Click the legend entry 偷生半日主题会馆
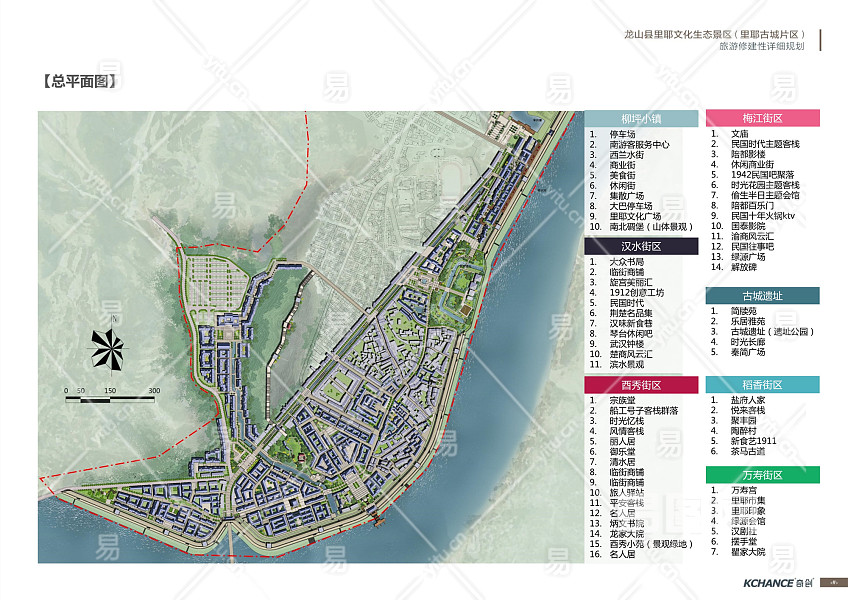Screen dimensions: 848x600 coord(765,195)
